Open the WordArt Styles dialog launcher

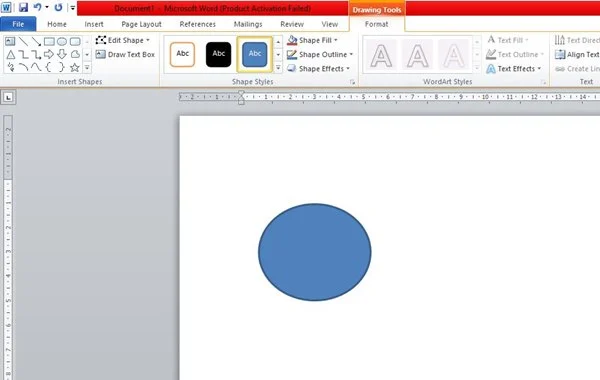(543, 82)
